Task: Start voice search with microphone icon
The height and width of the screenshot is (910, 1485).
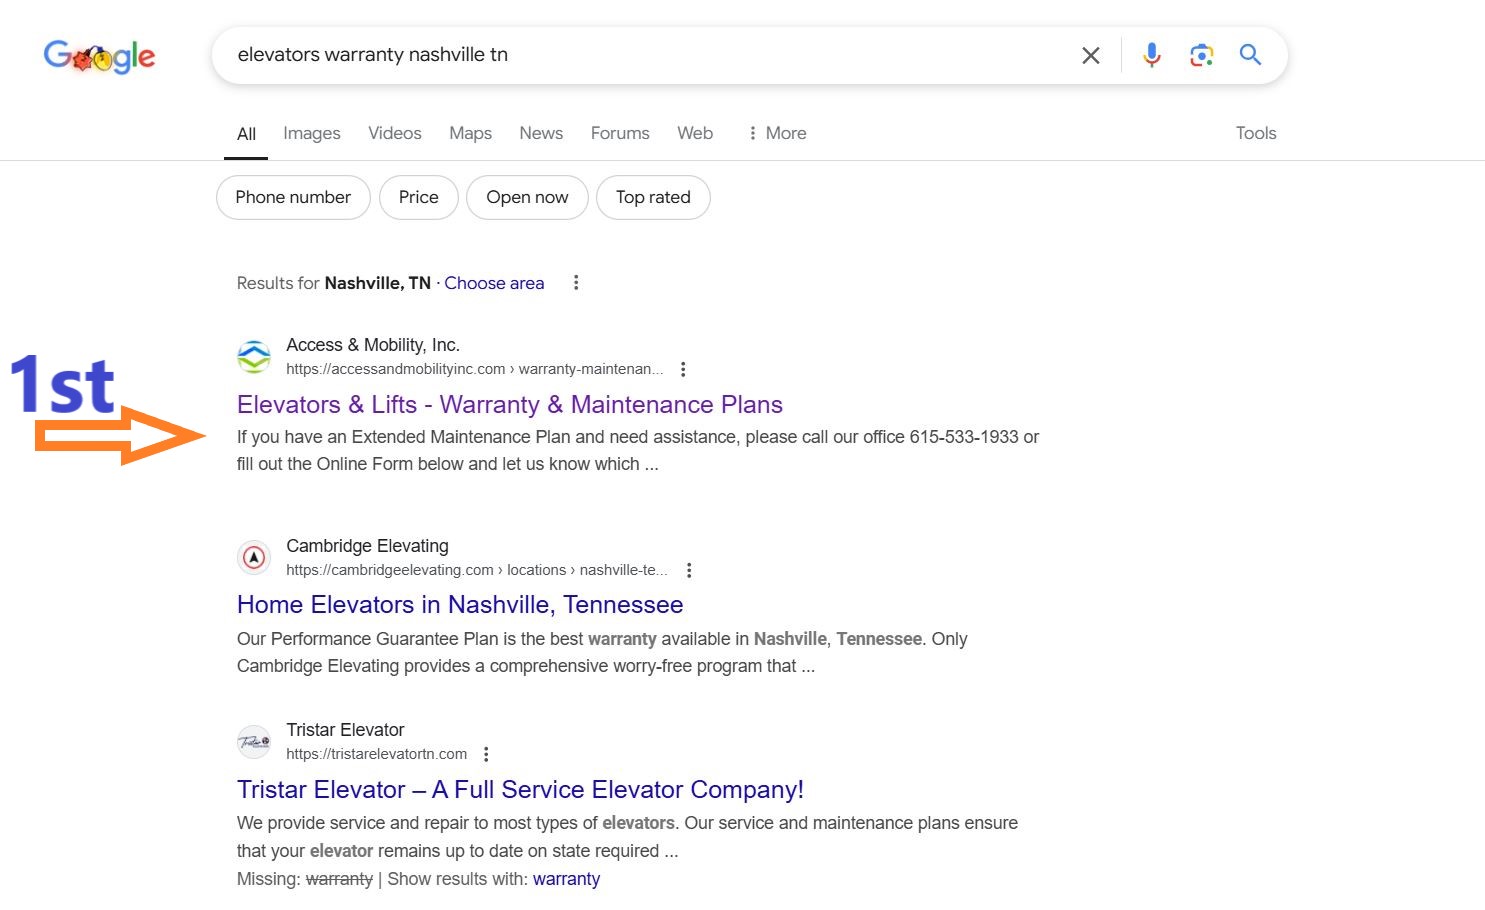Action: pos(1152,55)
